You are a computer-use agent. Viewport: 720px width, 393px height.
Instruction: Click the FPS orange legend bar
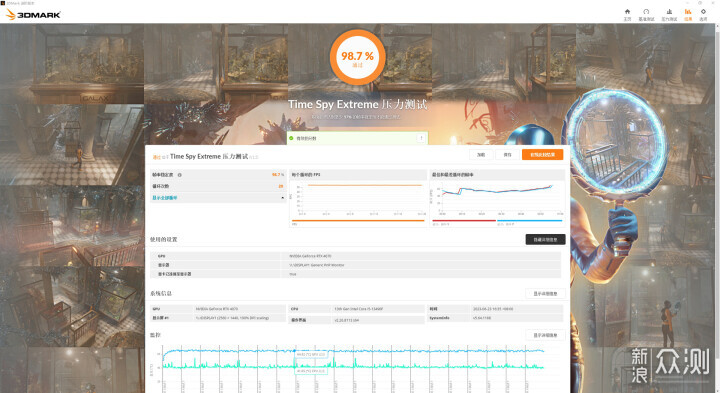click(358, 221)
